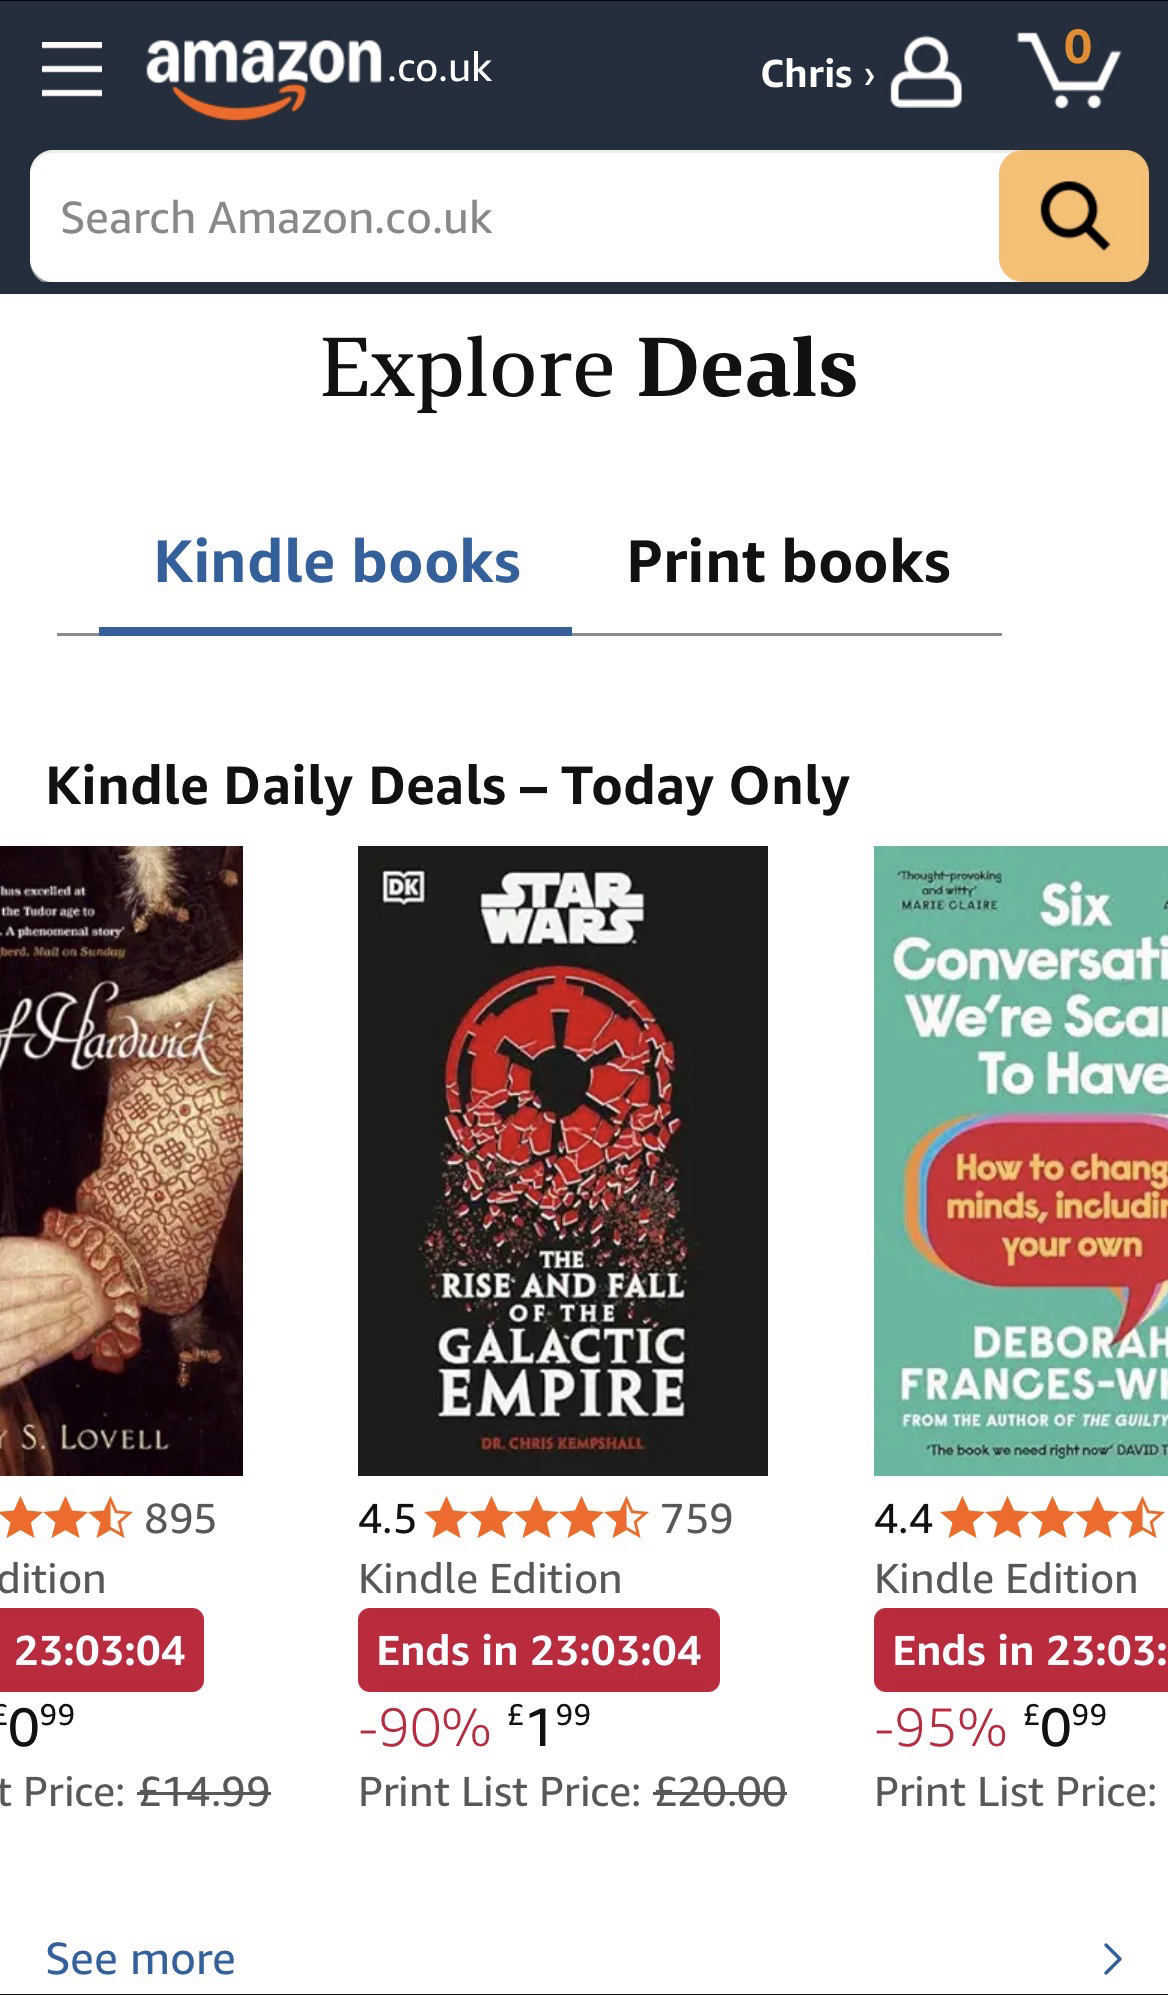
Task: Click the Hardwick book star rating
Action: [x=66, y=1519]
